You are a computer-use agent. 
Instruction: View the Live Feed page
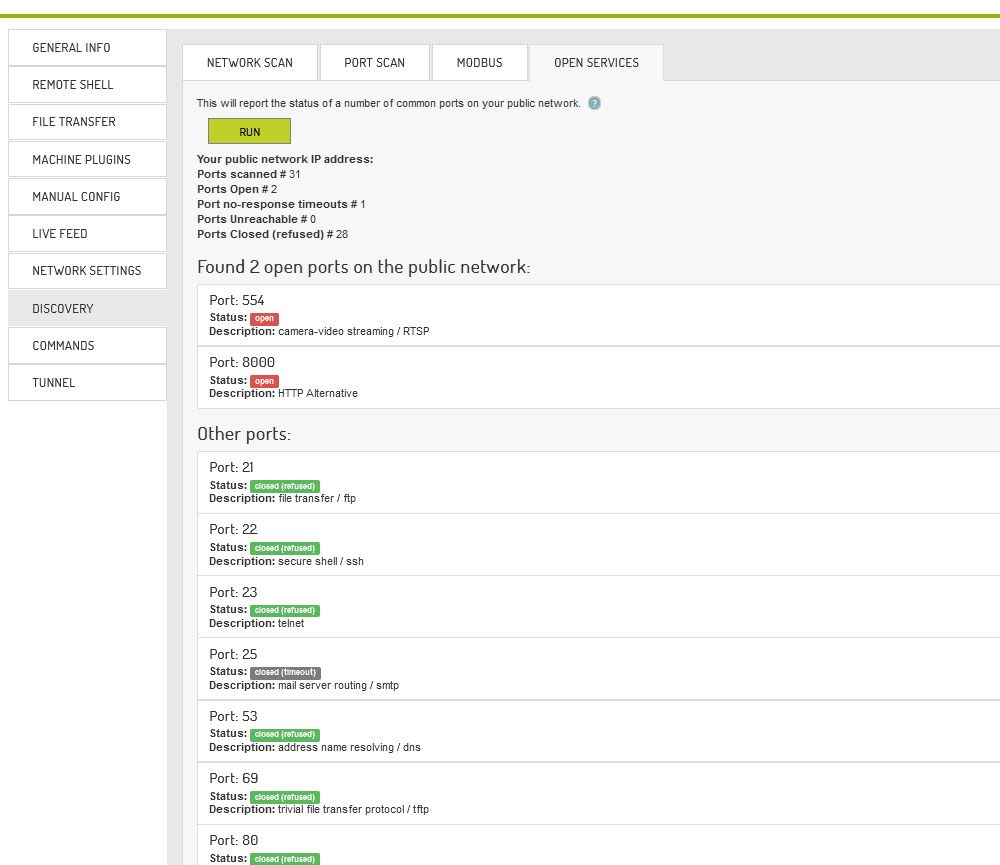[x=87, y=234]
